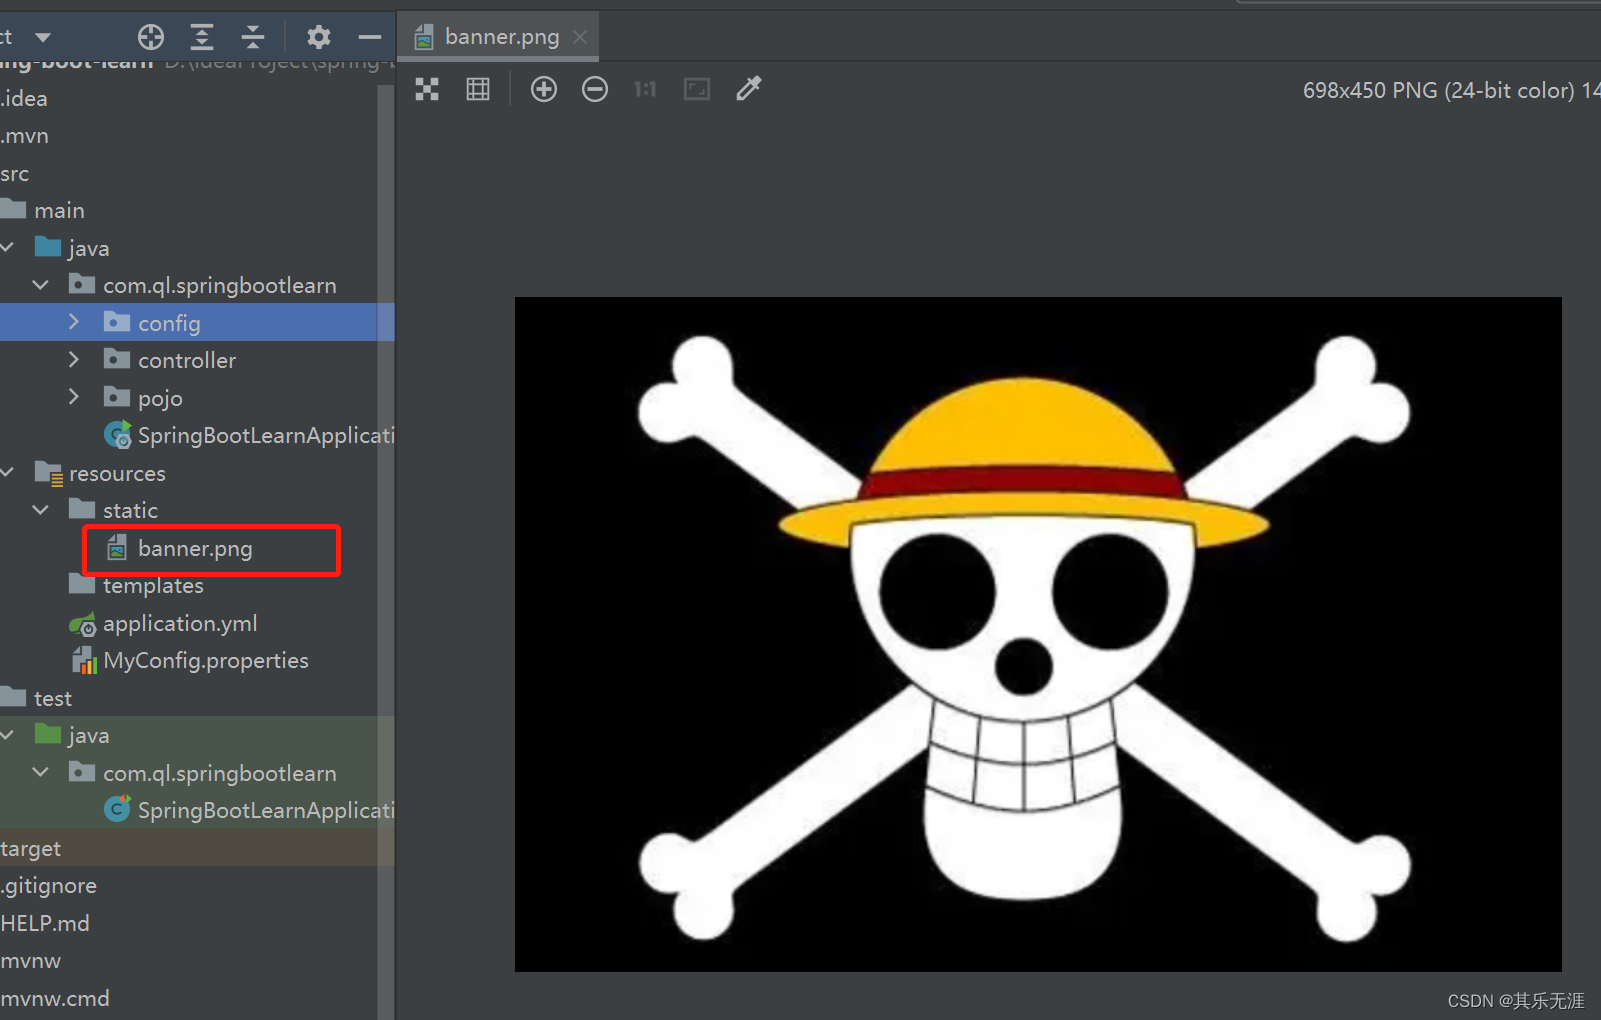The image size is (1601, 1020).
Task: Click the green test java folder icon
Action: point(48,734)
